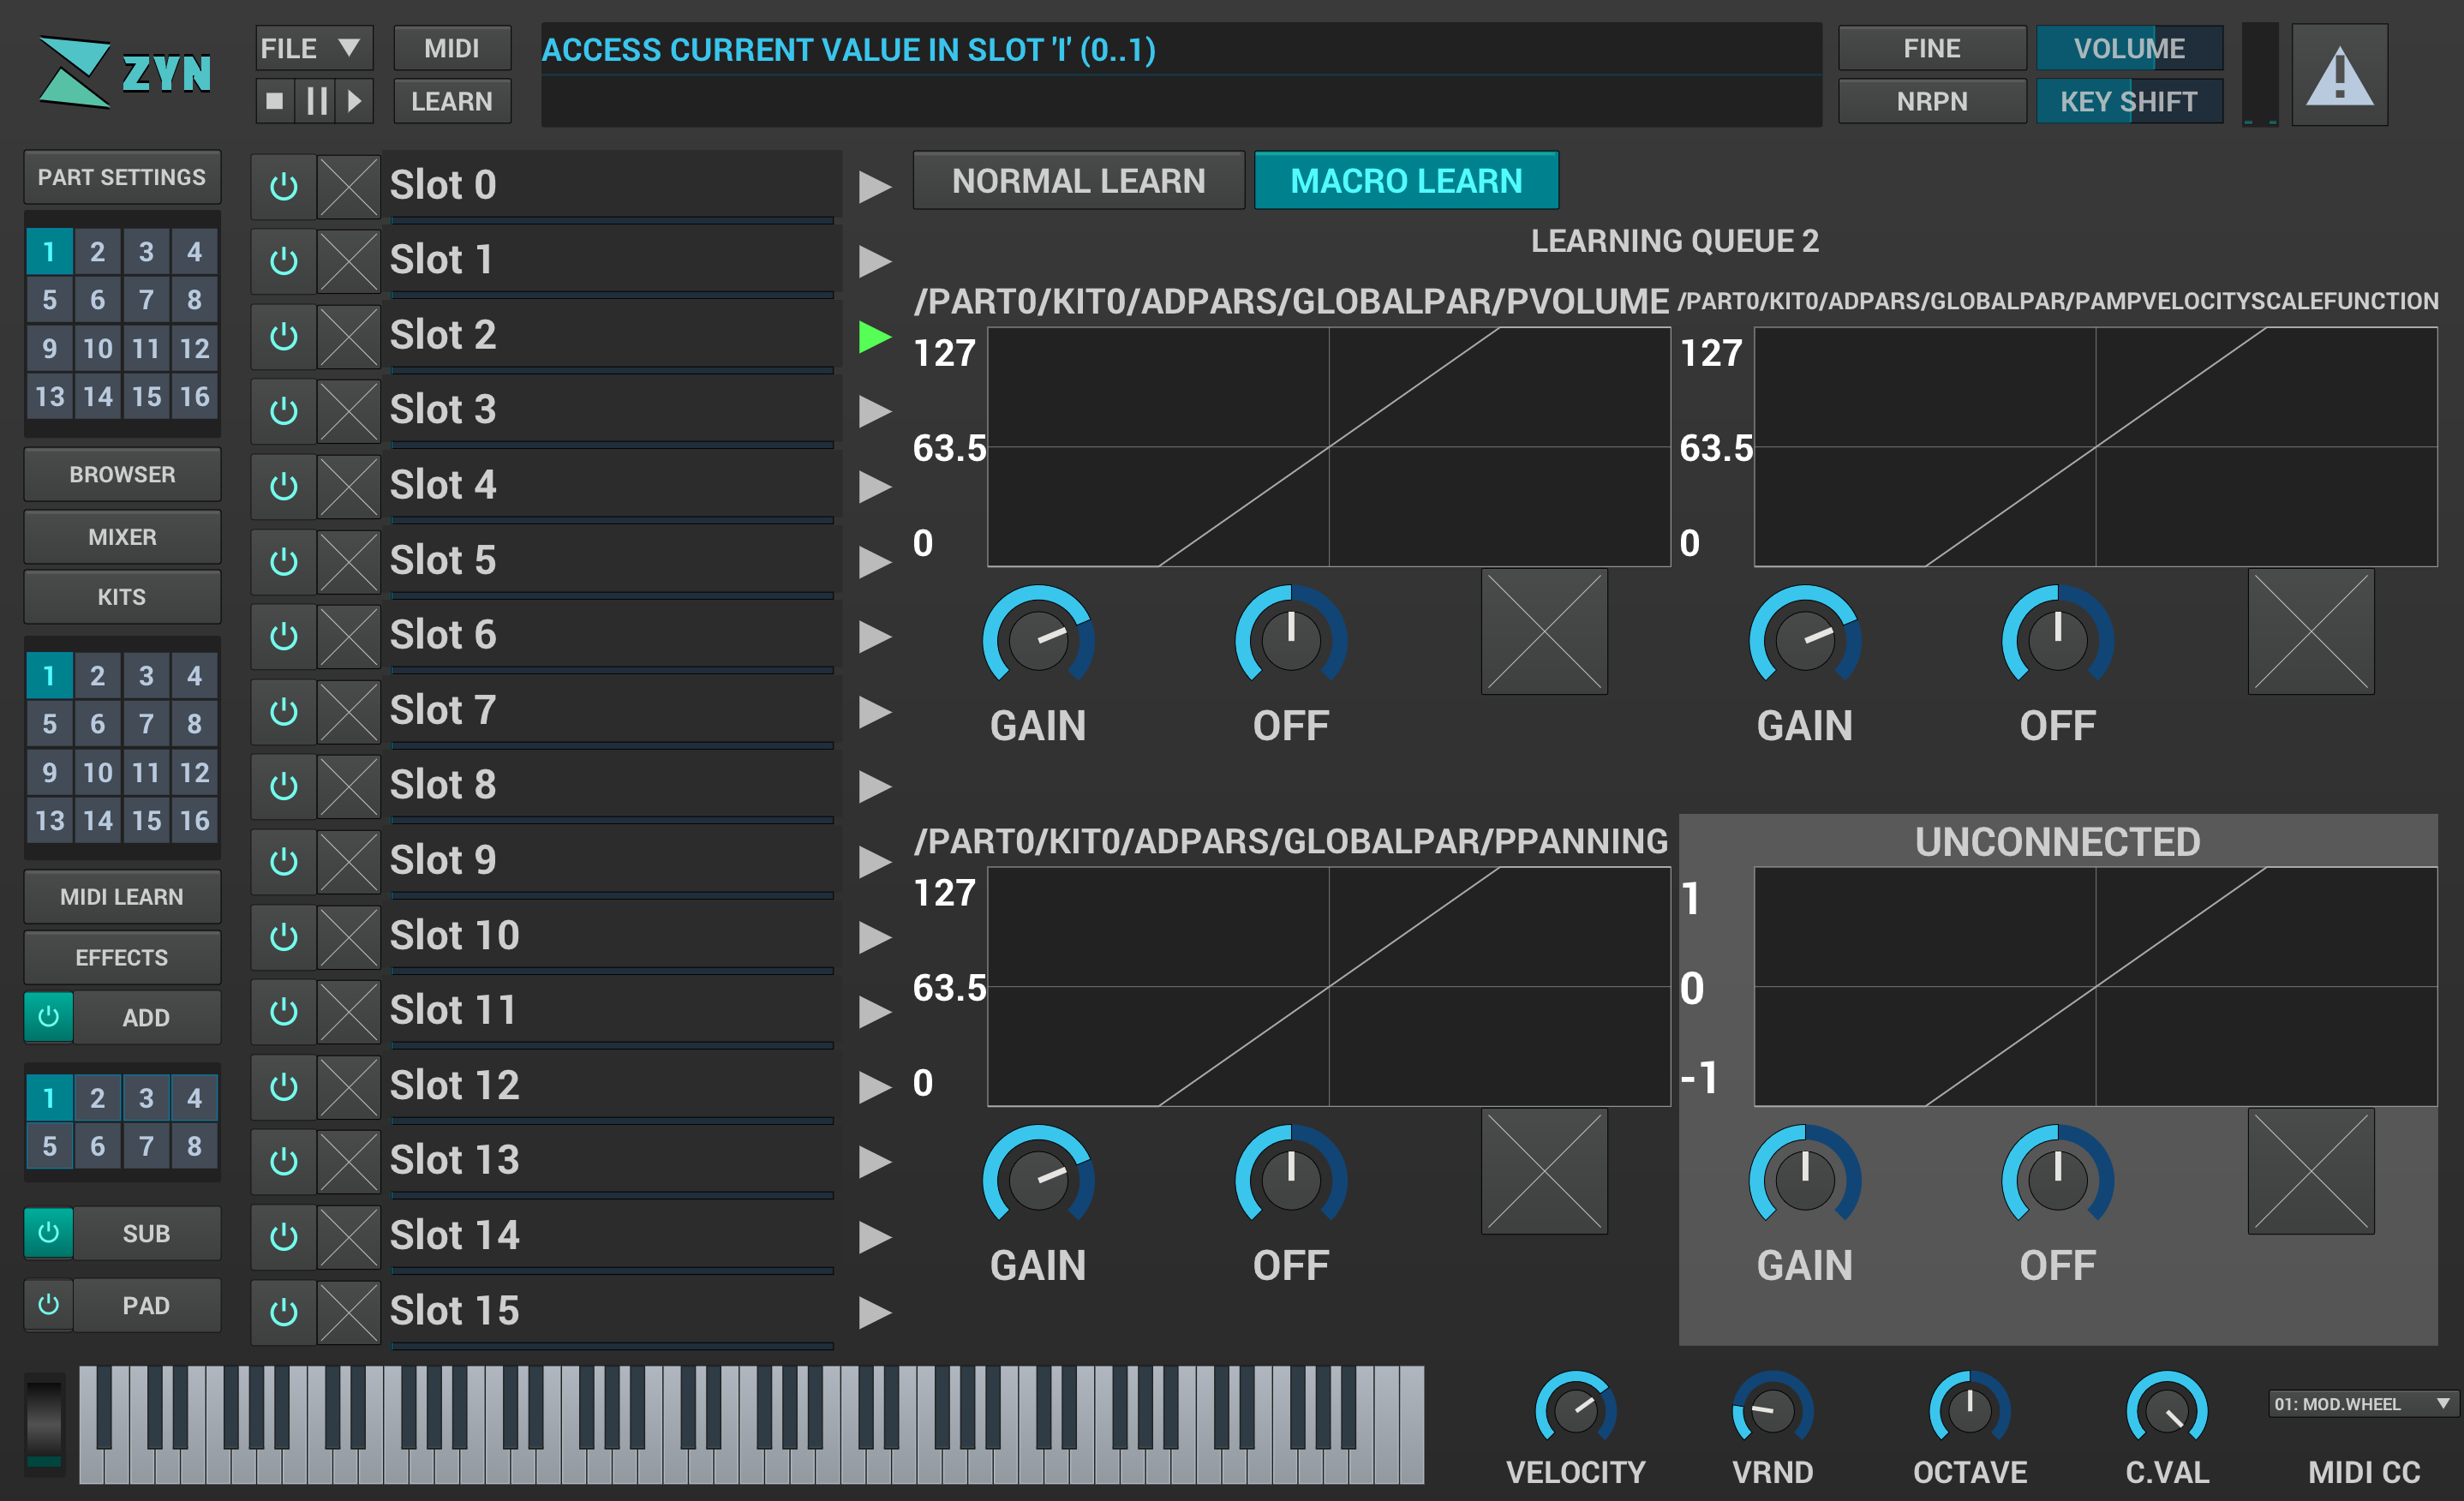
Task: Remove the PPANNING mapping with its X box
Action: (1544, 1172)
